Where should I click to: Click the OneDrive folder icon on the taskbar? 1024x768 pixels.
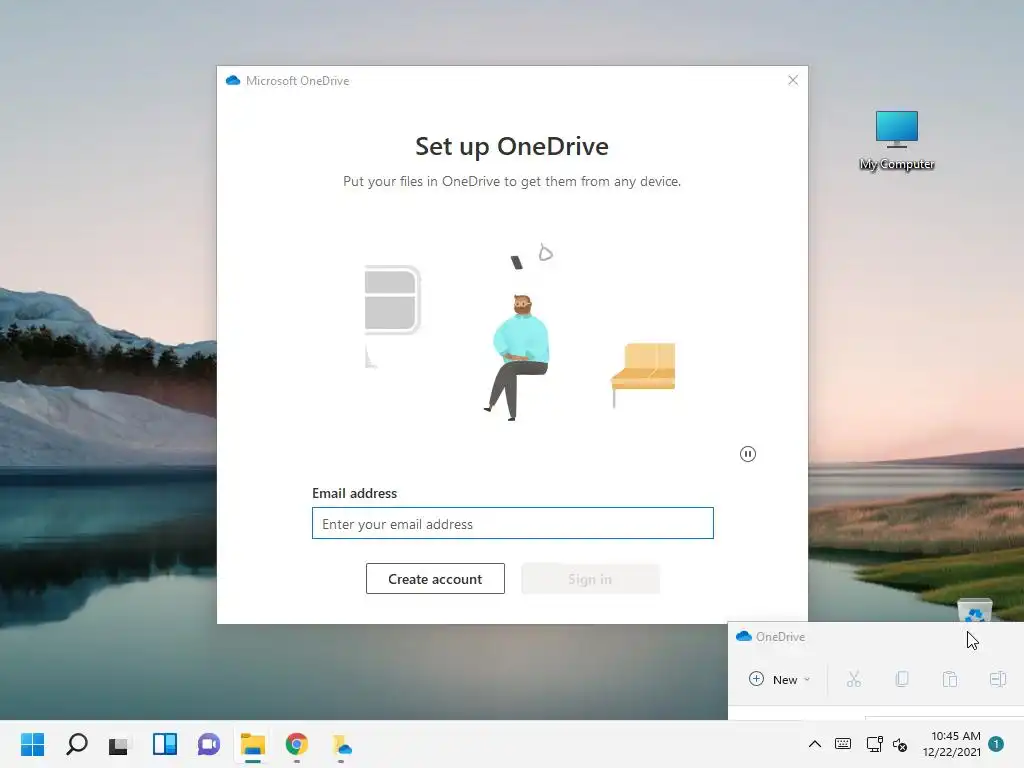click(x=342, y=744)
